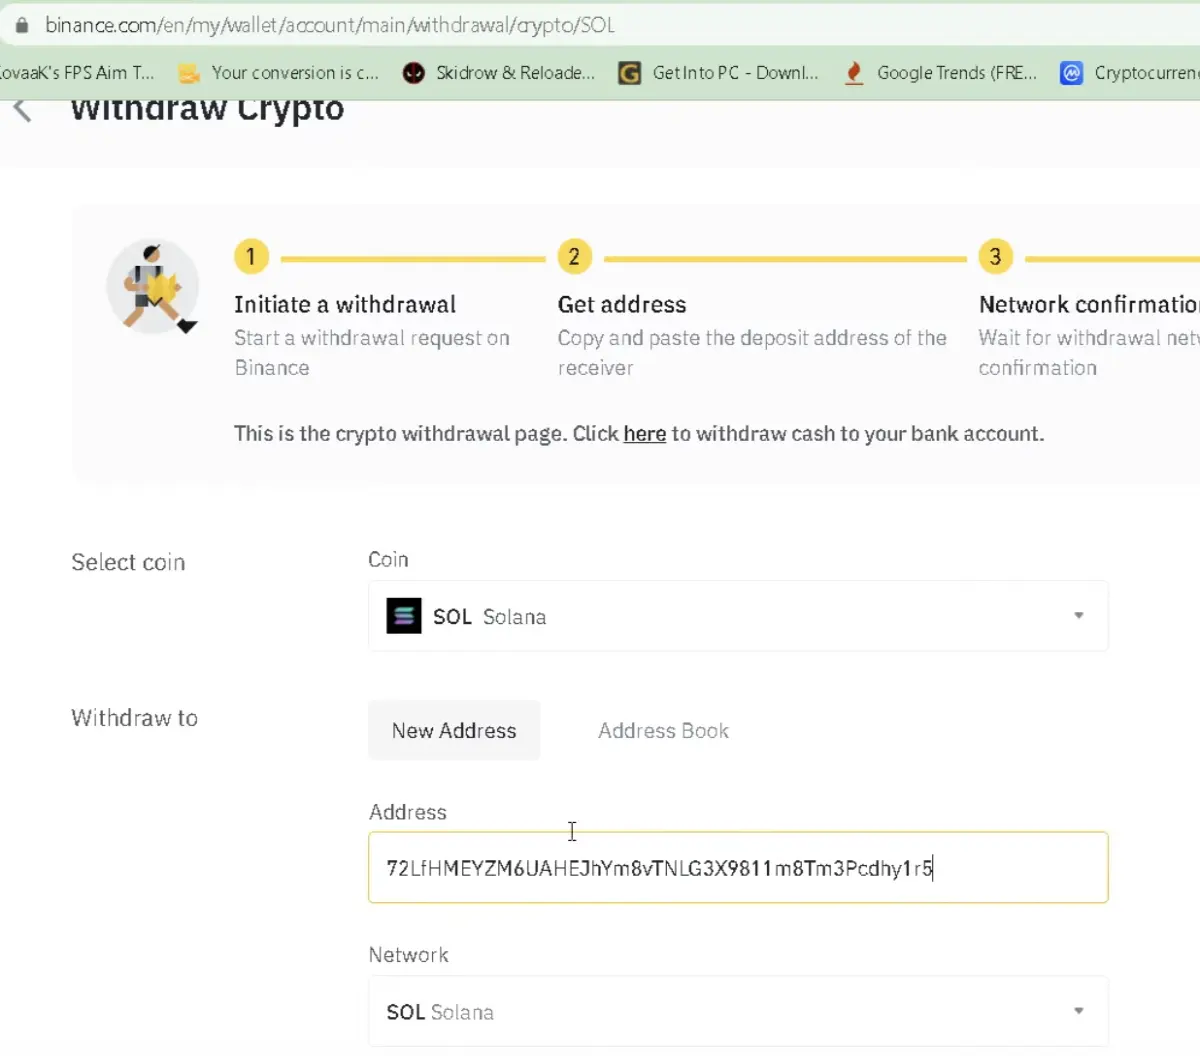Go back using the arrow beside Withdraw Crypto
The width and height of the screenshot is (1200, 1056).
click(22, 109)
